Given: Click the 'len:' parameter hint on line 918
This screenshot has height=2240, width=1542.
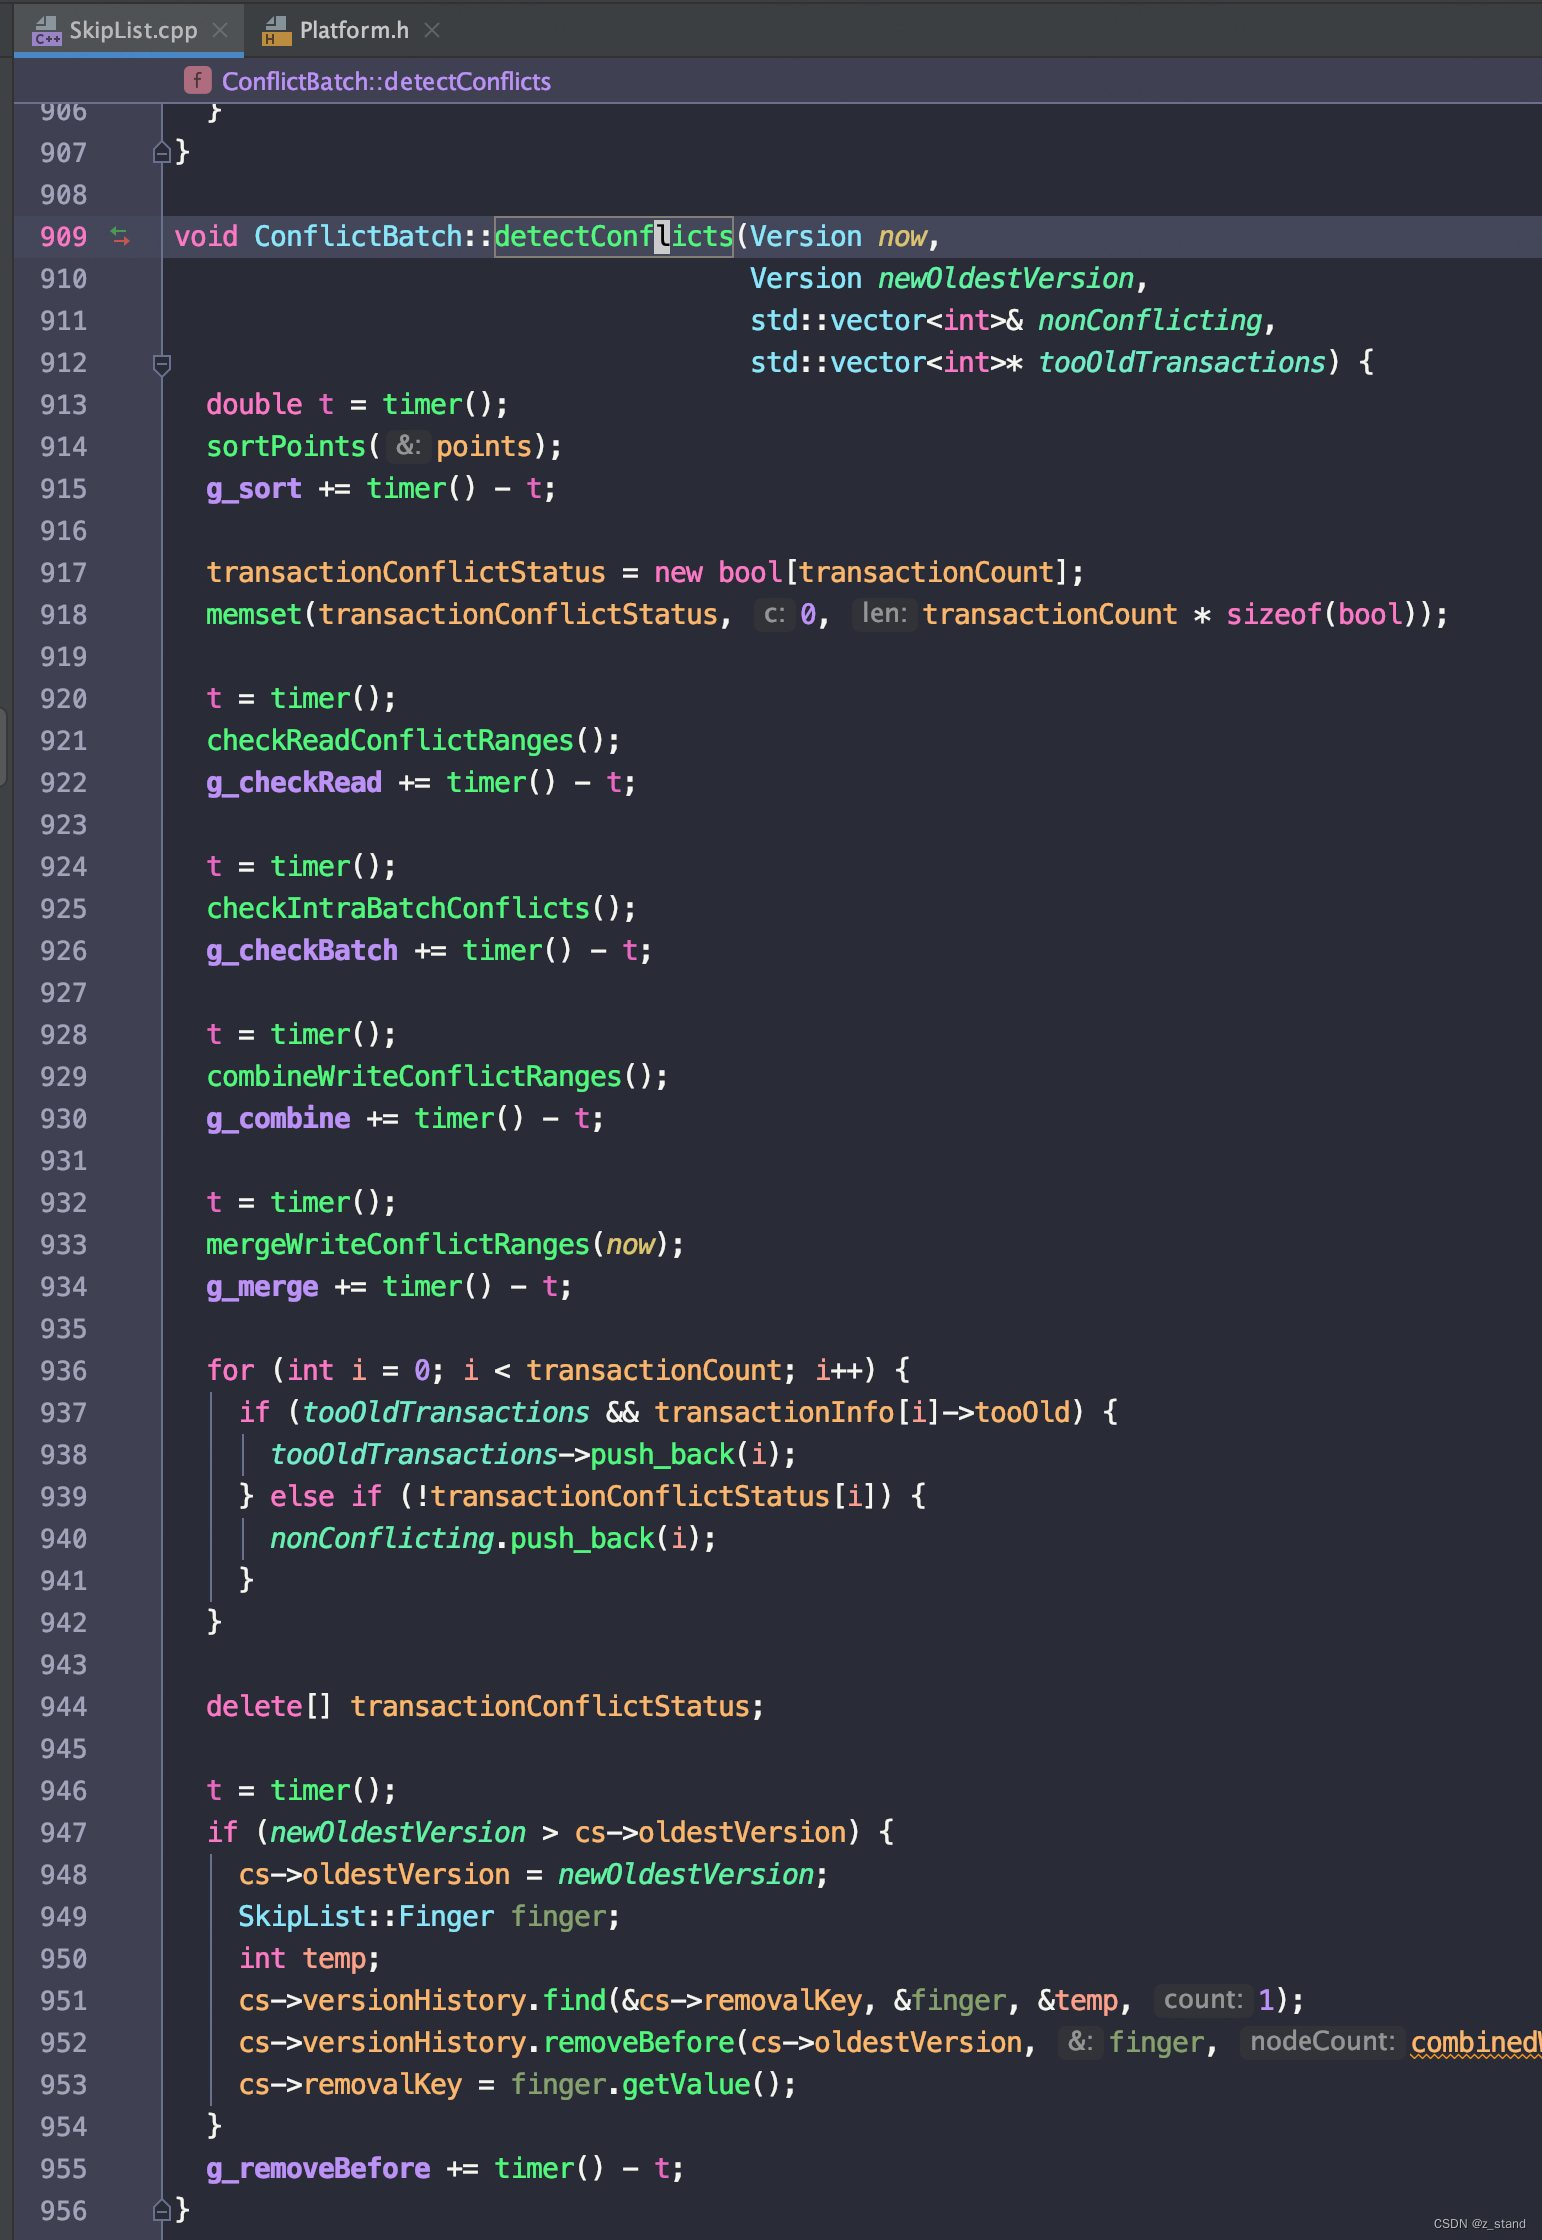Looking at the screenshot, I should point(884,614).
